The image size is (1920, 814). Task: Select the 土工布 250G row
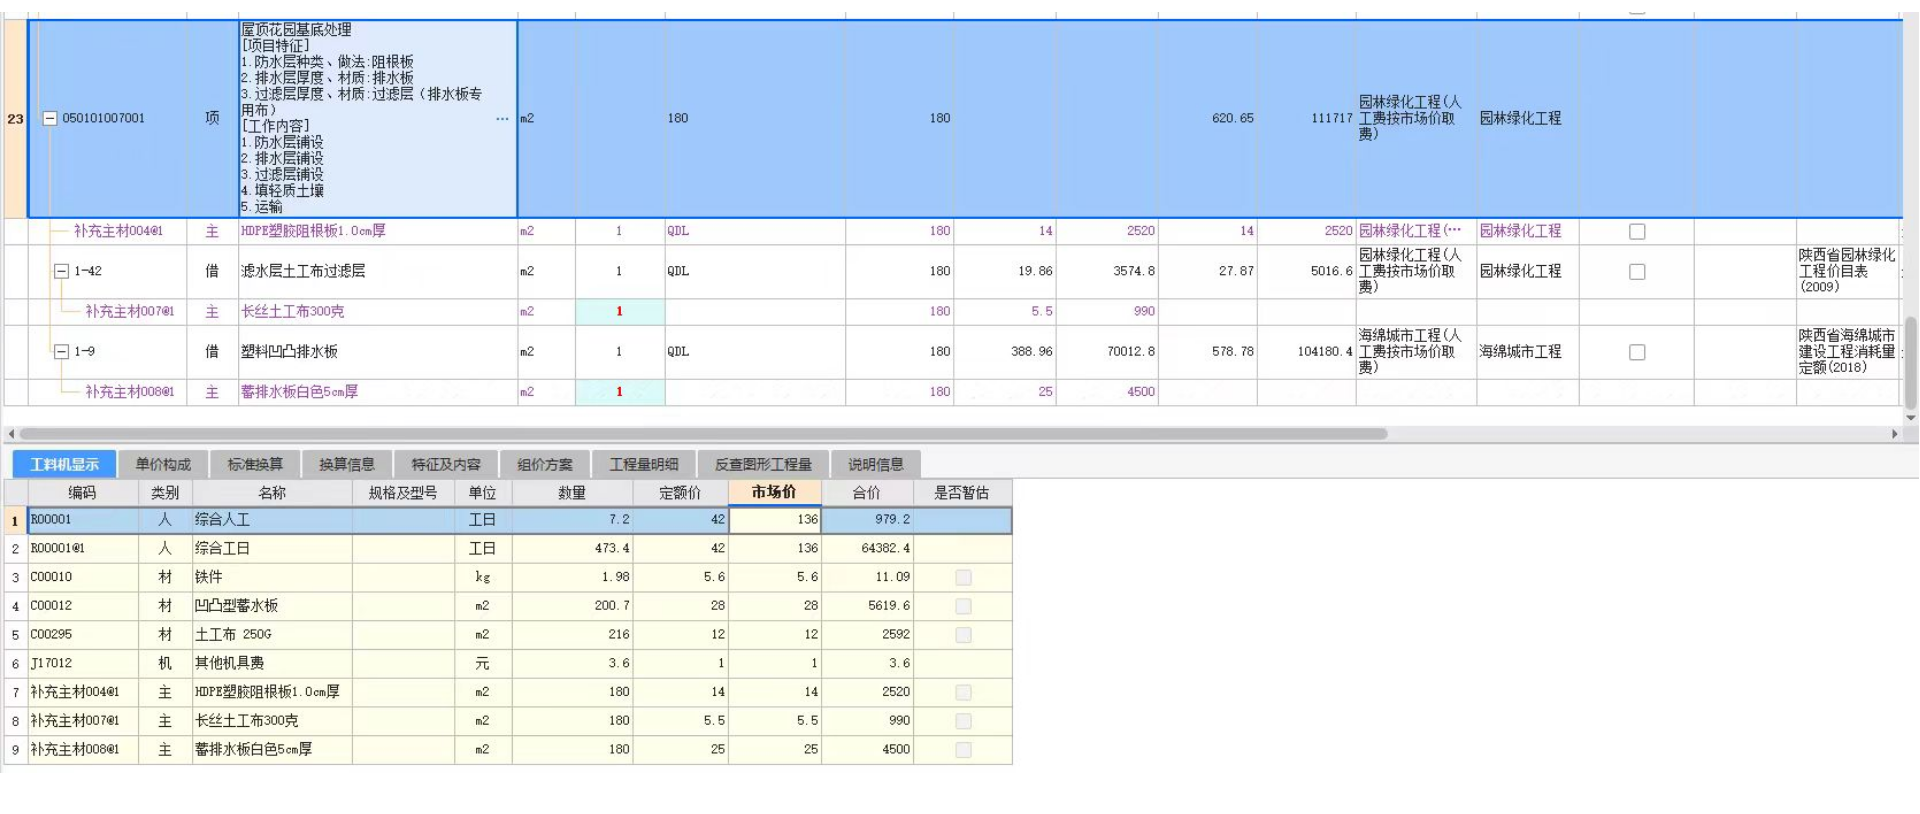pos(508,634)
